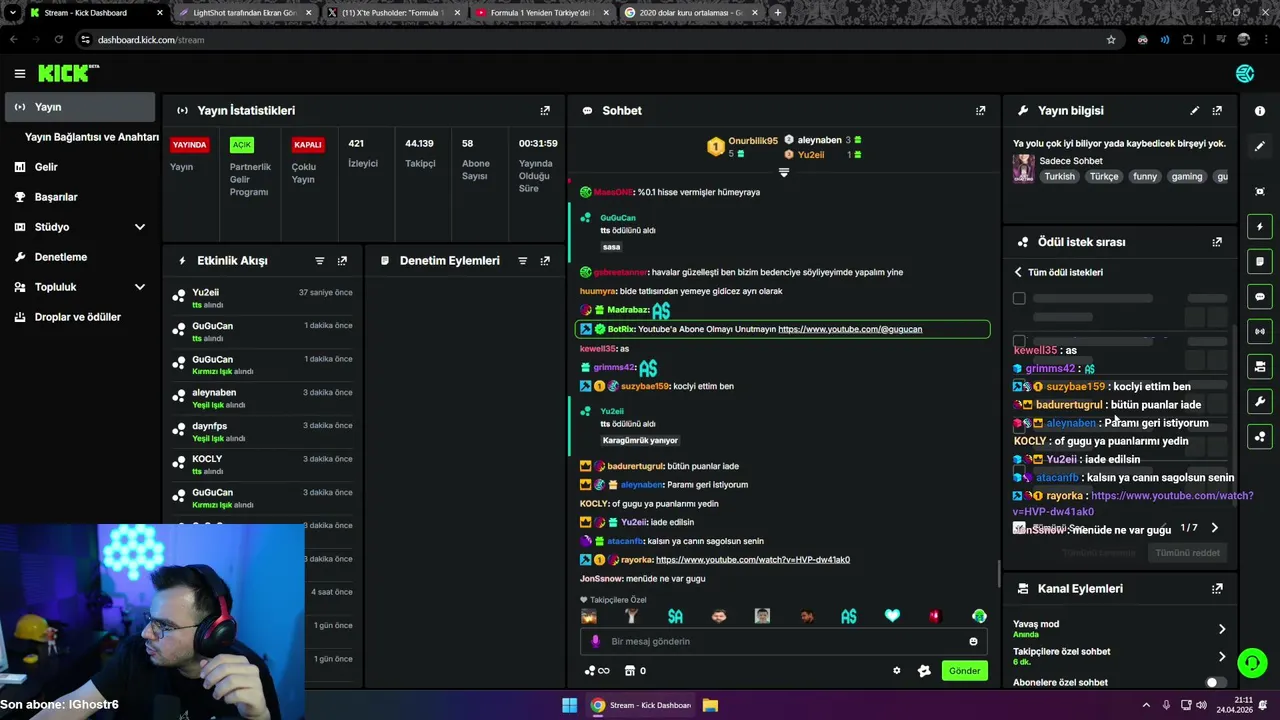The width and height of the screenshot is (1280, 720).
Task: Click the badge icon left of the Gönder button
Action: click(924, 671)
